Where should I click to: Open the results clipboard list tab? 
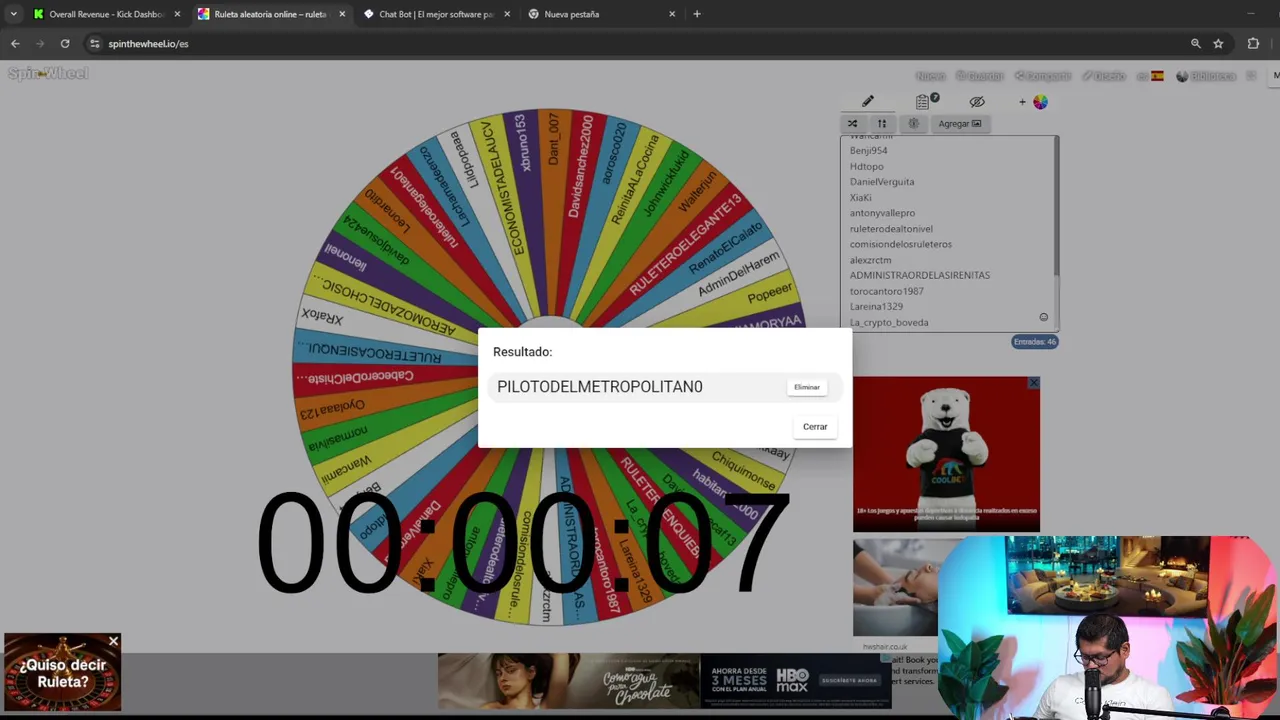923,101
